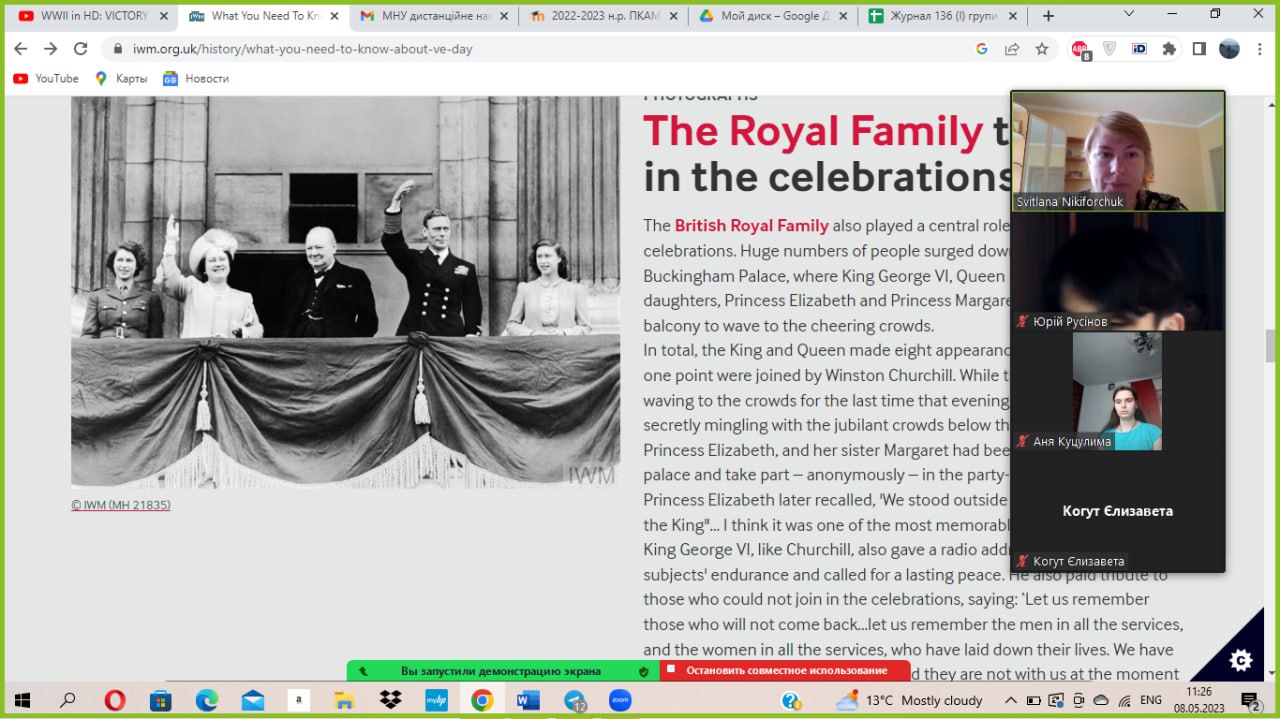
Task: Open the cookie settings gear icon
Action: click(x=1240, y=659)
